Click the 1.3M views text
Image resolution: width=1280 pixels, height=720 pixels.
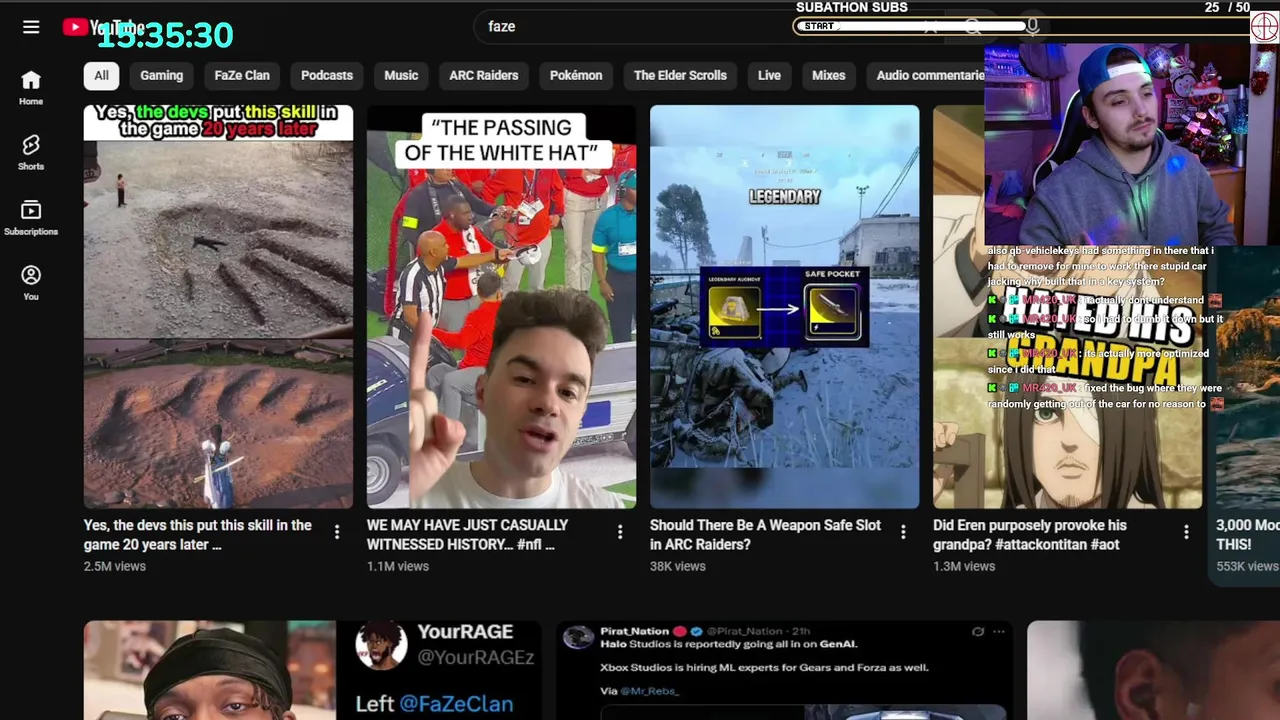coord(964,566)
